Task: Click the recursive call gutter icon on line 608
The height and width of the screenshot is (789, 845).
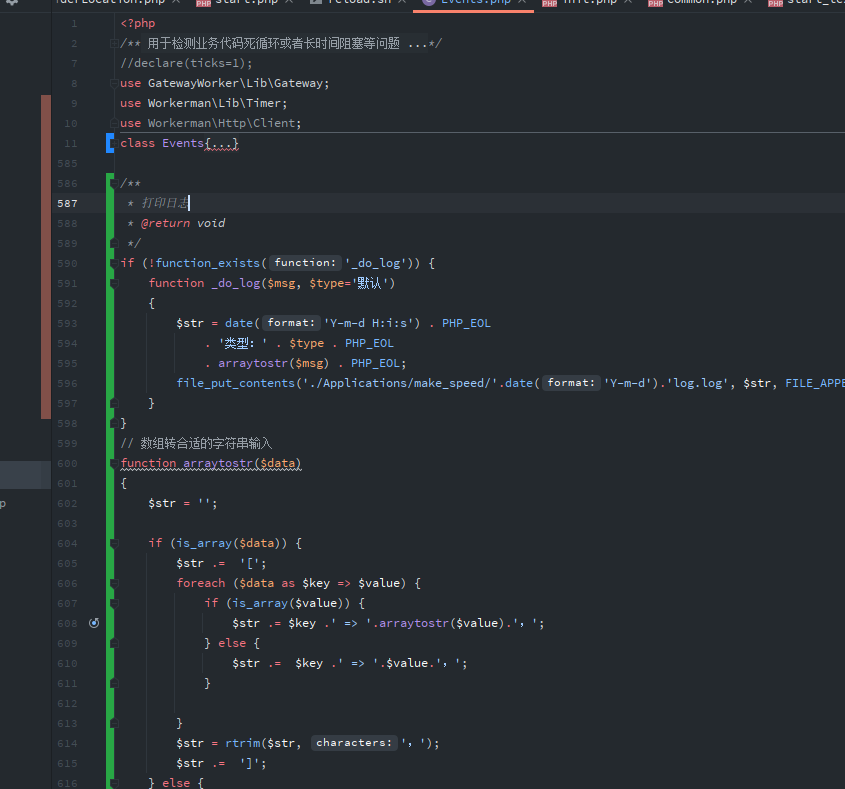Action: click(94, 623)
